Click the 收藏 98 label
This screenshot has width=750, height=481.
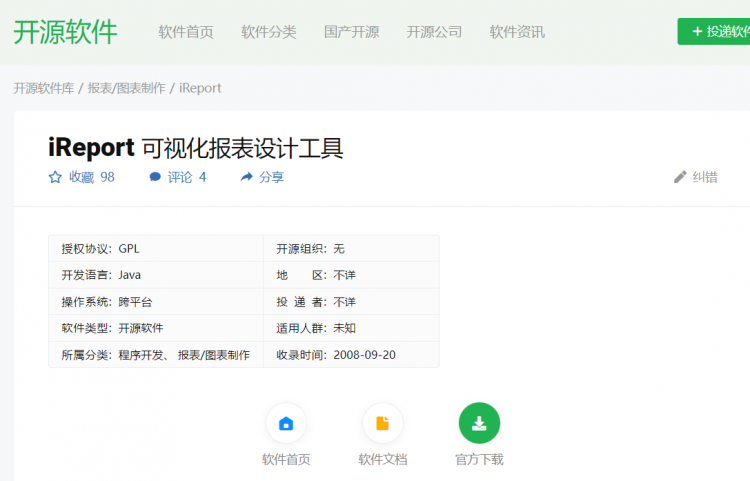coord(91,177)
